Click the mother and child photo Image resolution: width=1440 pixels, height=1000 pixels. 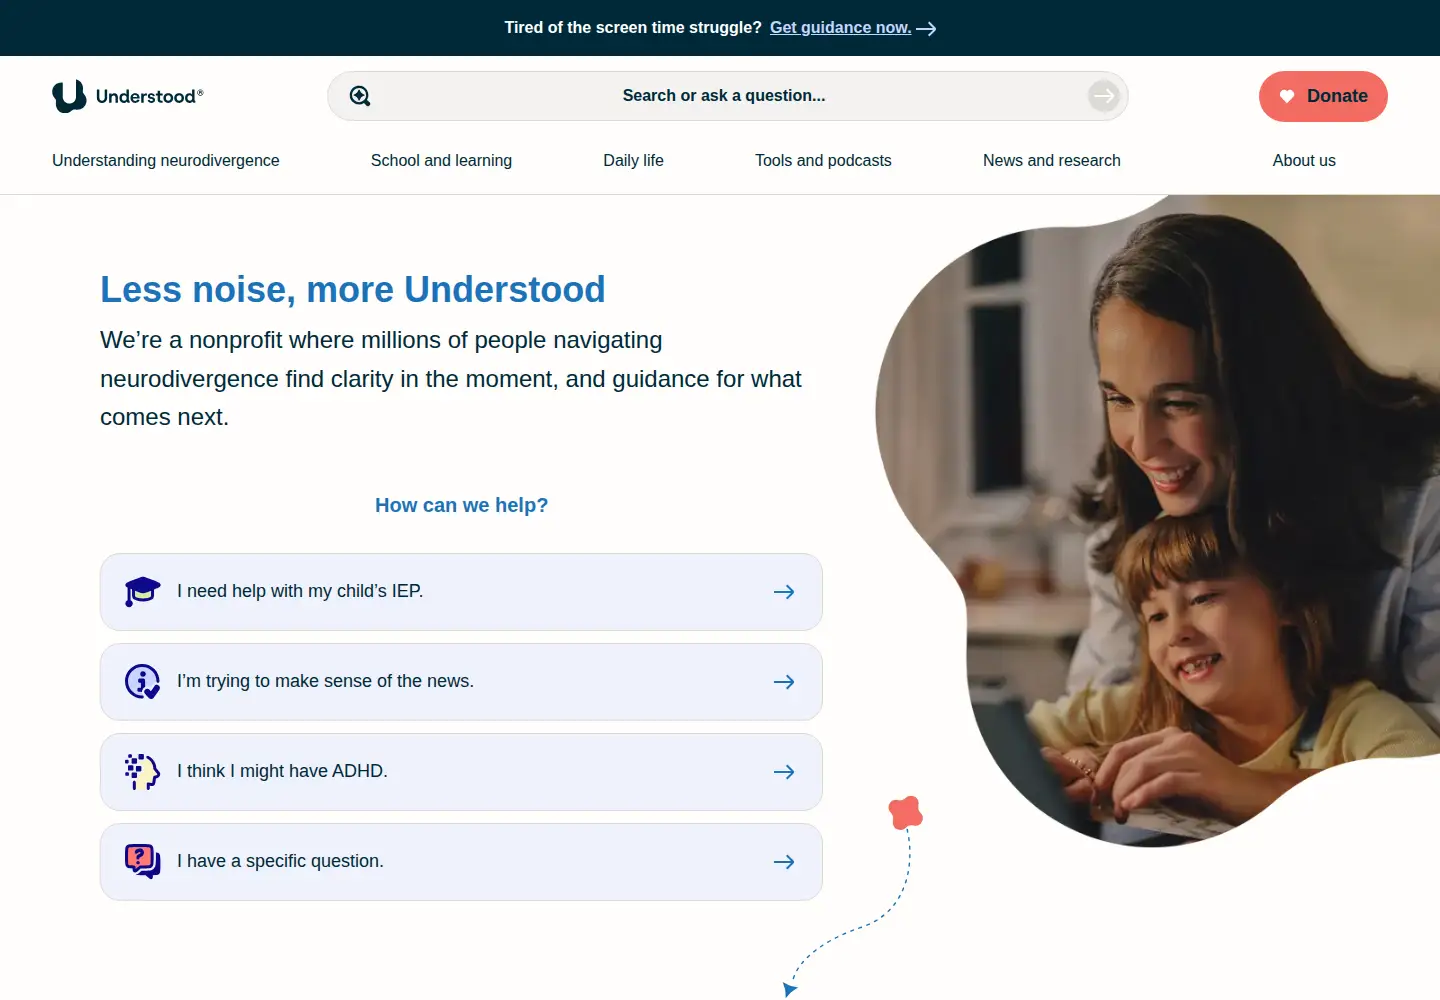pos(1158,520)
